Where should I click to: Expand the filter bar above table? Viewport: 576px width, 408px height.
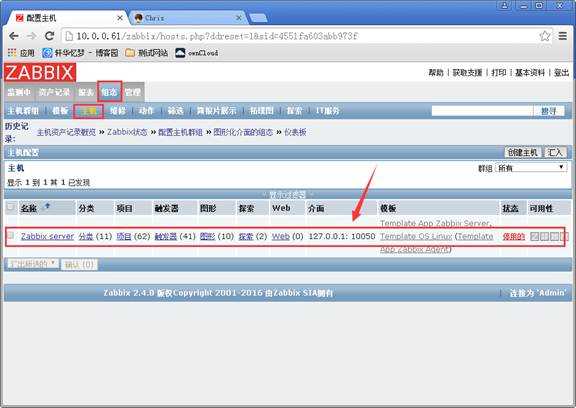pos(288,194)
